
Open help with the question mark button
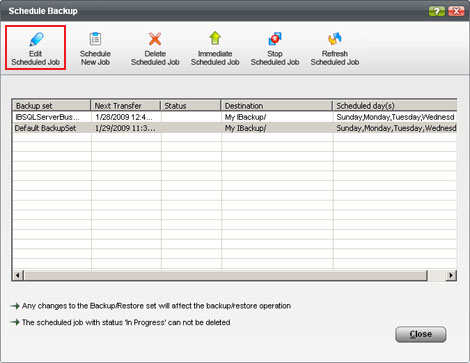point(437,11)
